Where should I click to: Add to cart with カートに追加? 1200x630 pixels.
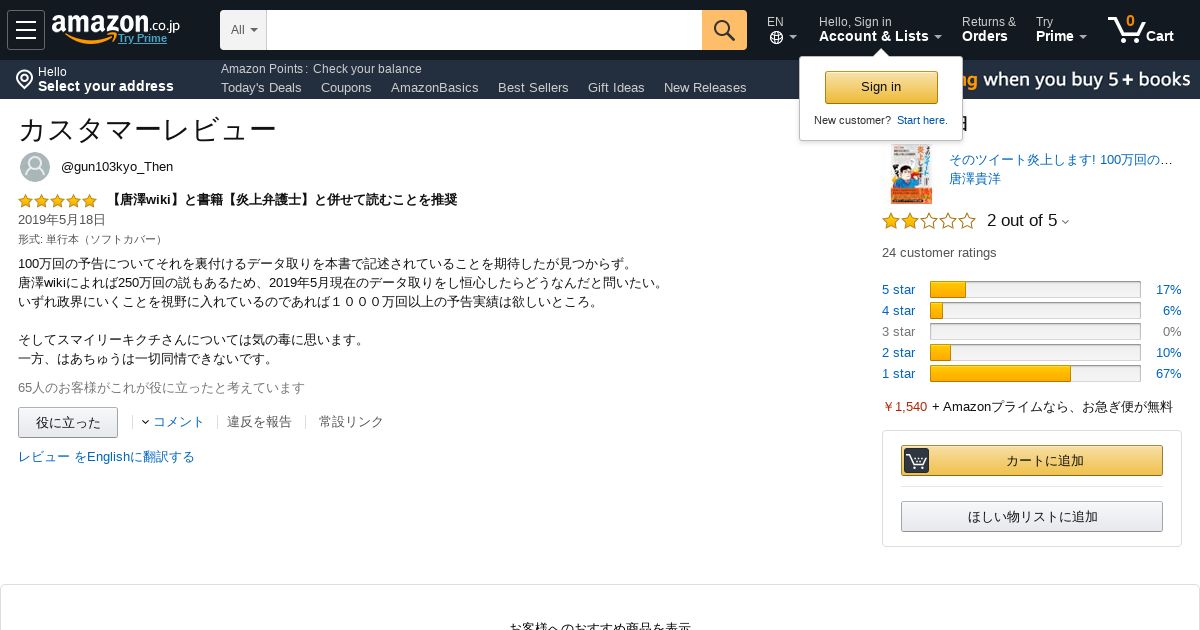point(1032,460)
